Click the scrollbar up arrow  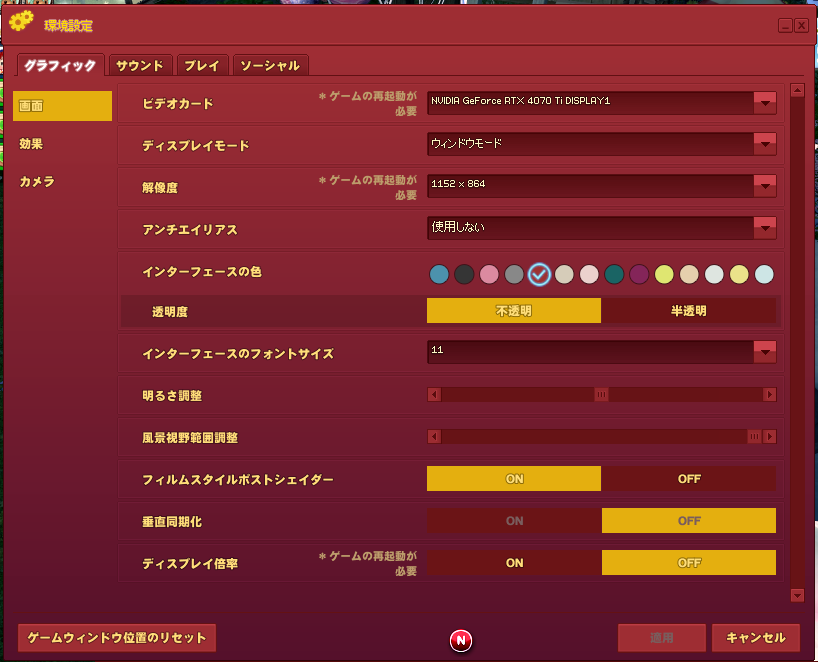[x=797, y=90]
